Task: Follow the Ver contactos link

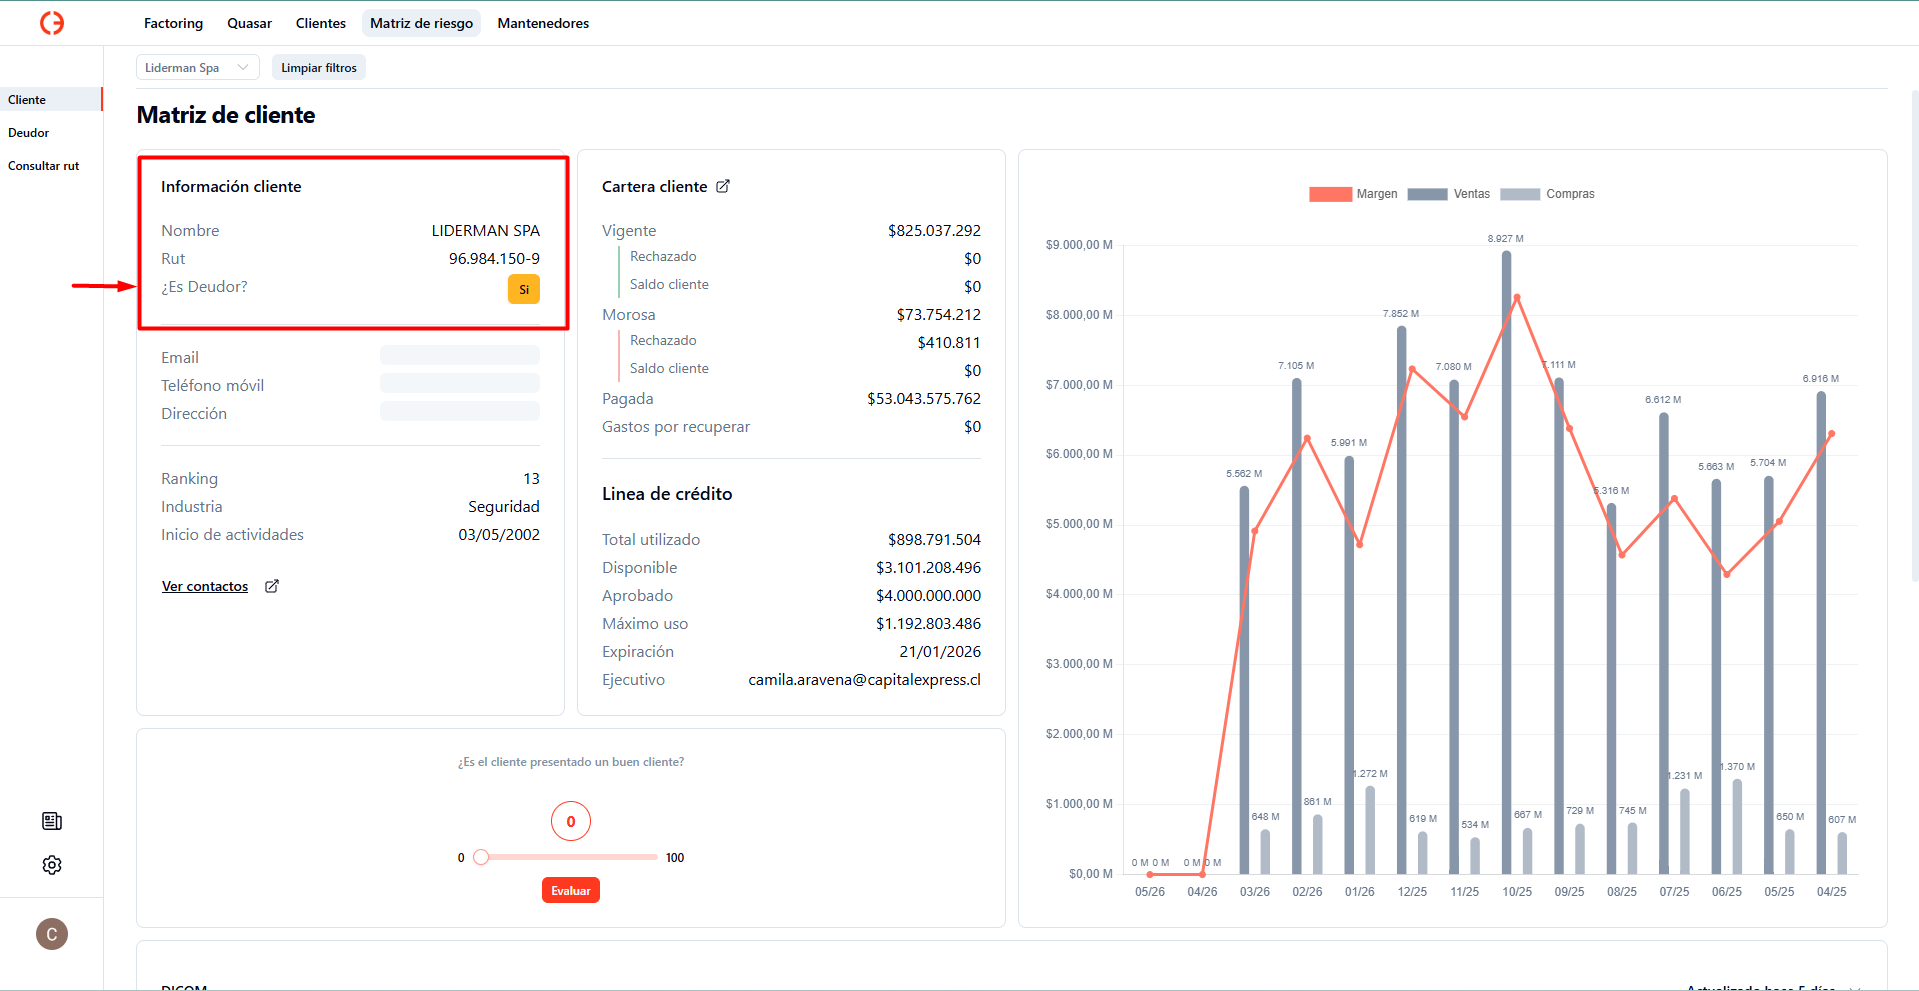Action: [205, 586]
